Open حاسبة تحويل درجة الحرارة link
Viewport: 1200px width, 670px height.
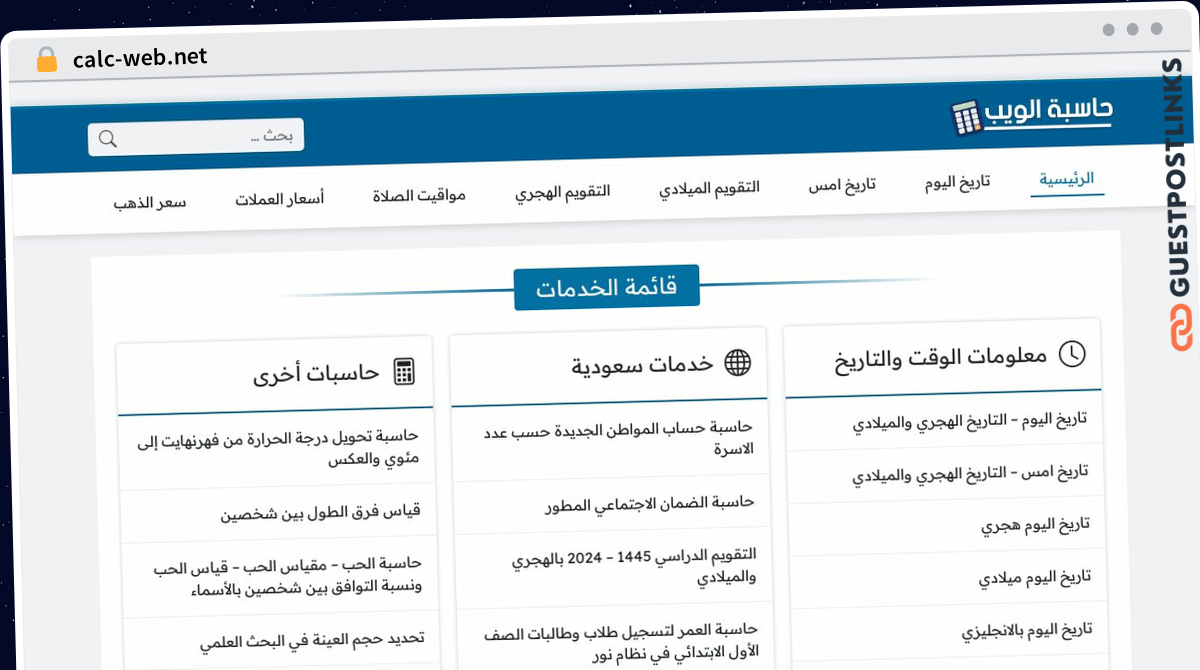pos(278,448)
